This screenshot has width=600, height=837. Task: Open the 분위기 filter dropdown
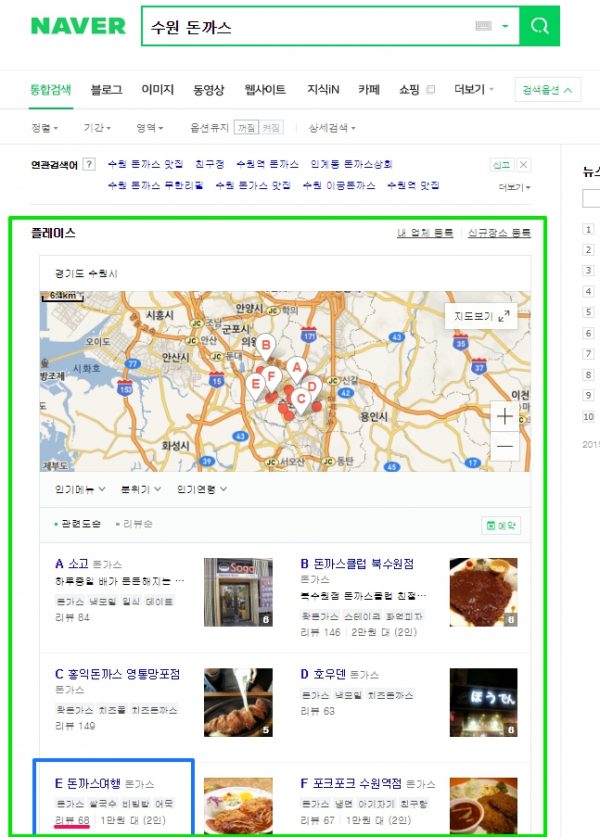pyautogui.click(x=141, y=489)
